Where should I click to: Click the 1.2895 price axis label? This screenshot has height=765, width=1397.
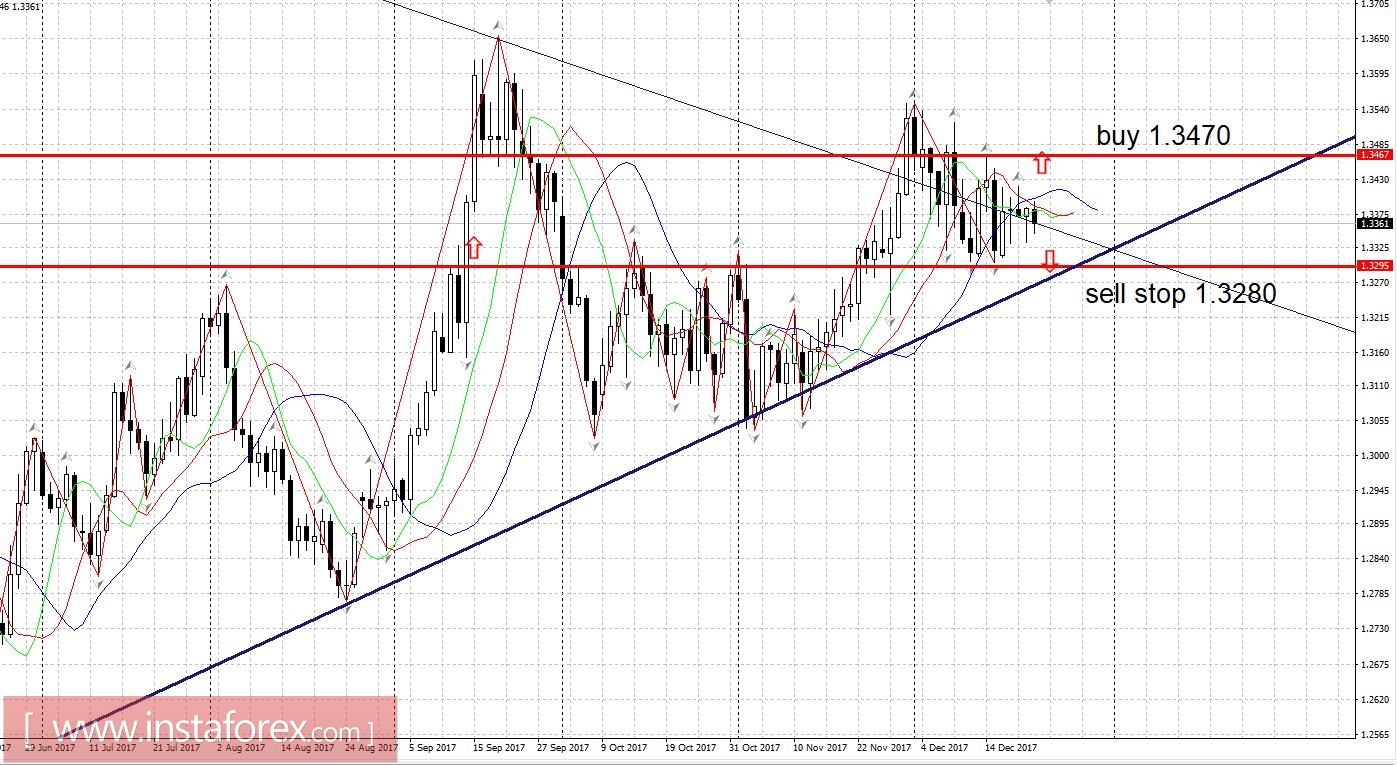click(1376, 525)
